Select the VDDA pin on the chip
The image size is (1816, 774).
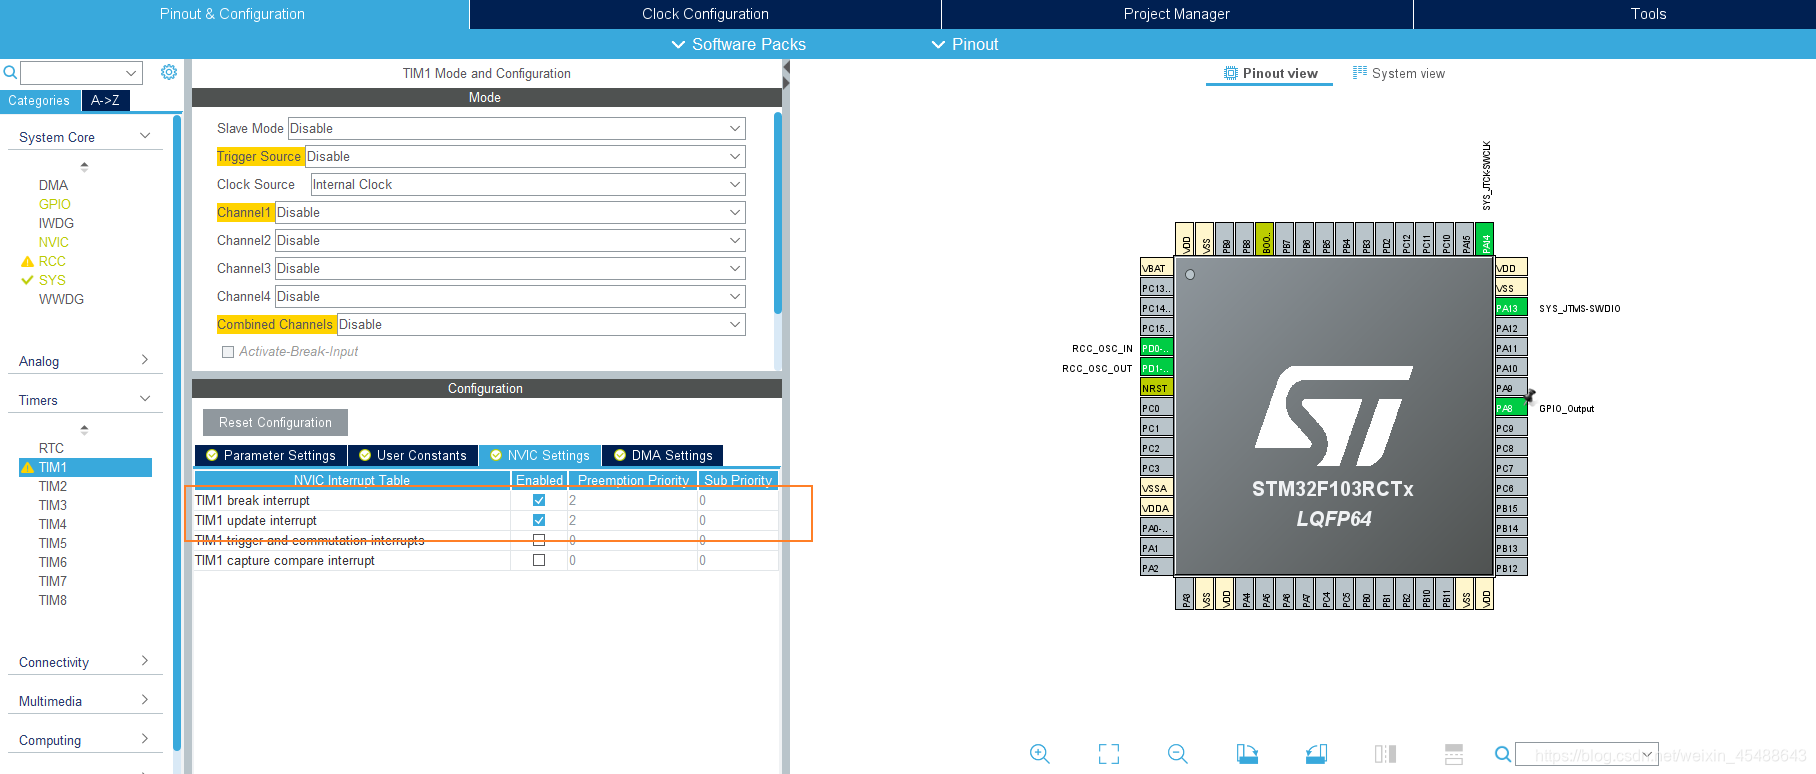1156,508
